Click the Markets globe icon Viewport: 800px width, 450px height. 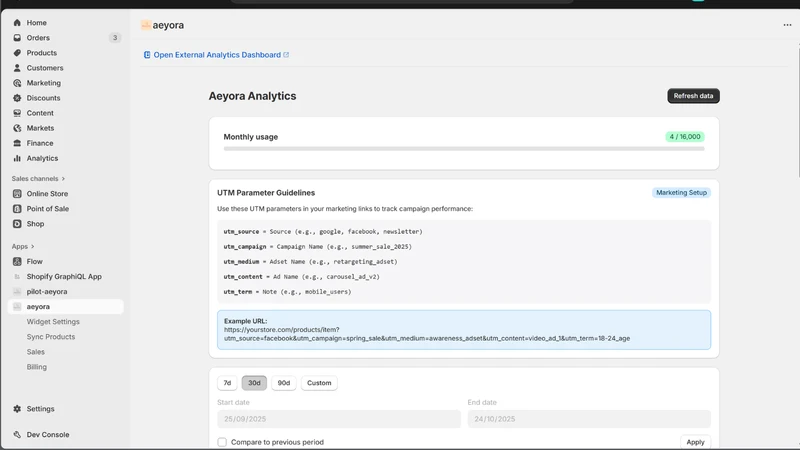pyautogui.click(x=17, y=128)
